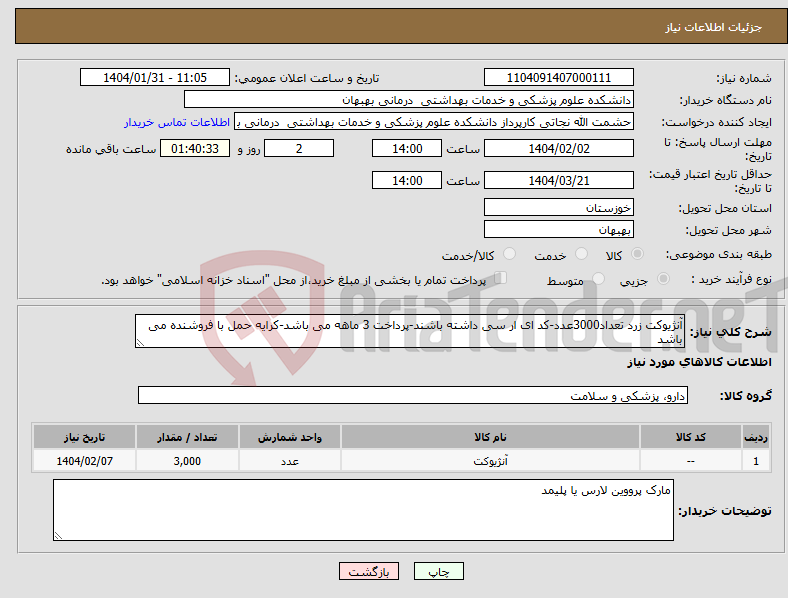
Task: Select the کالا/خدمت radio button
Action: pyautogui.click(x=510, y=254)
